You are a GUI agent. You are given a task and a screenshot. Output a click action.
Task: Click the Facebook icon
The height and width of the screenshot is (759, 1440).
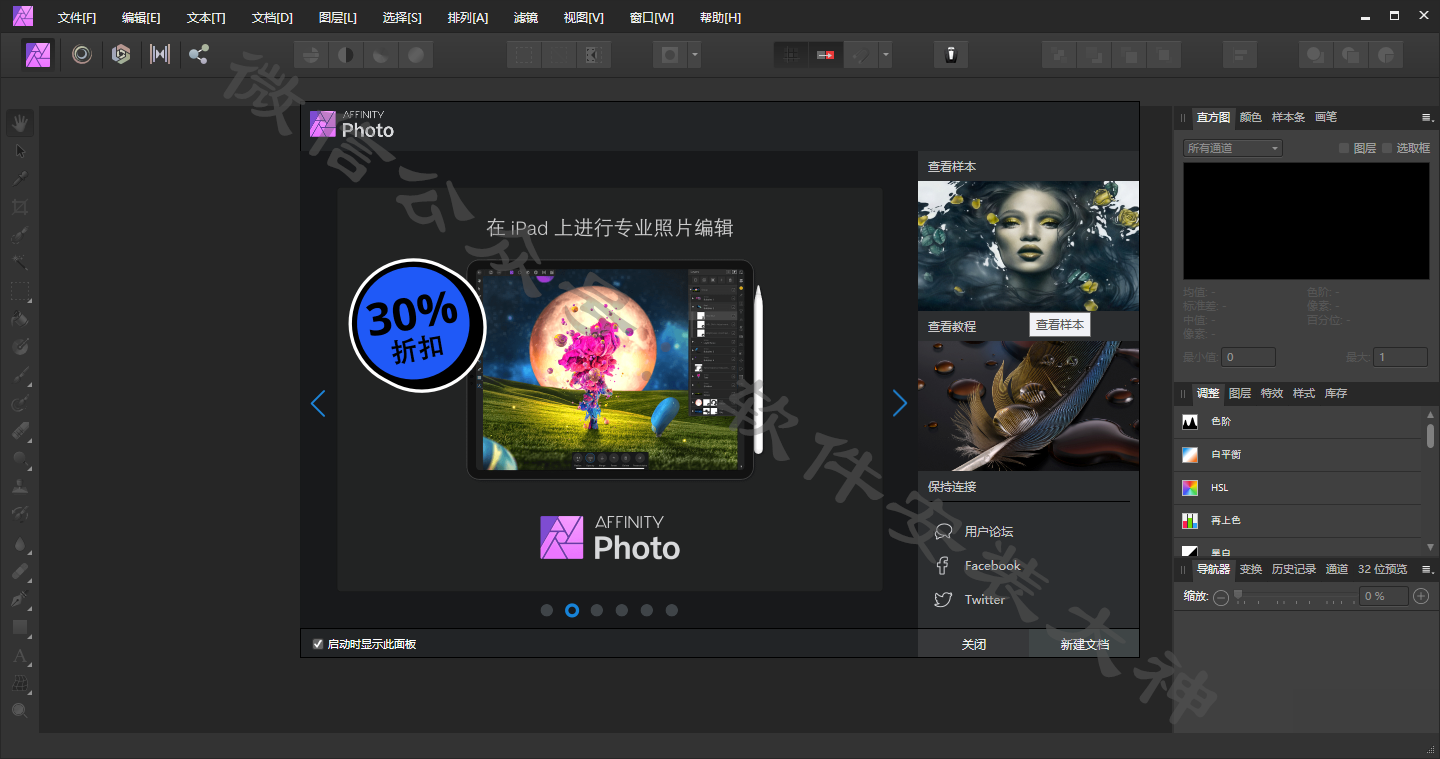[x=942, y=566]
